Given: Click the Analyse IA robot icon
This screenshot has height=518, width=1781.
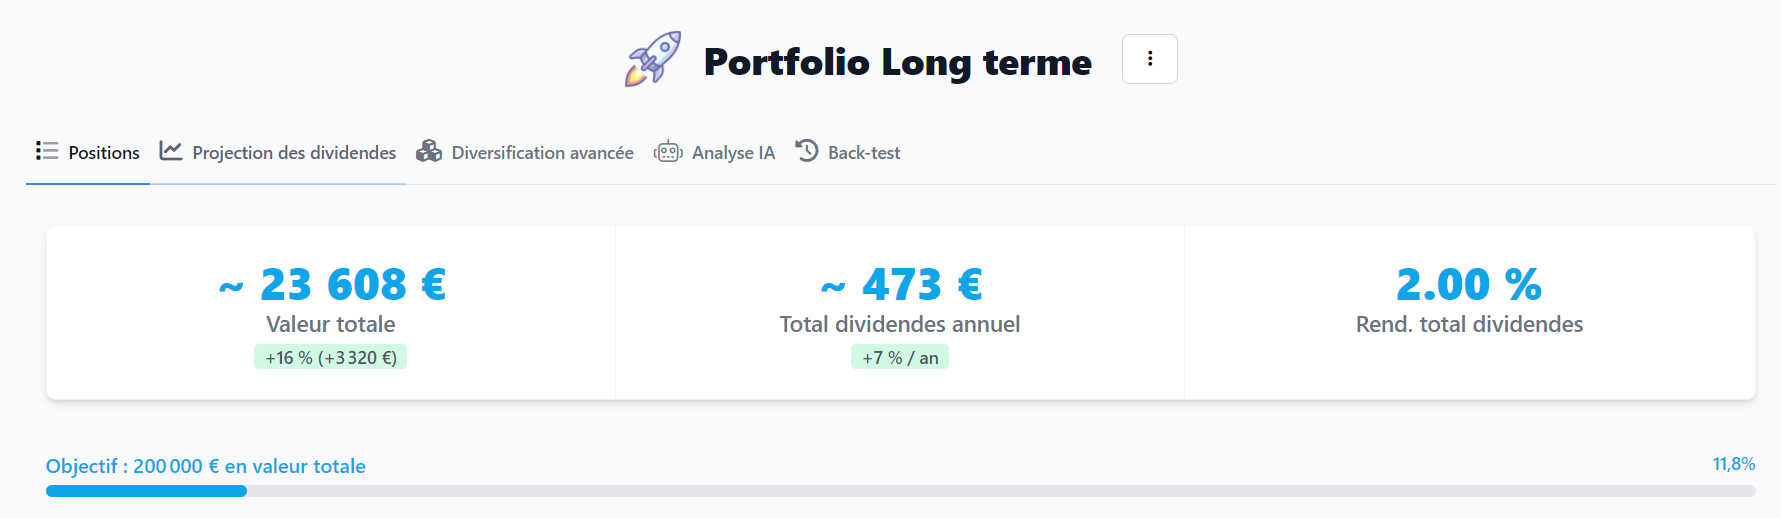Looking at the screenshot, I should coord(668,152).
